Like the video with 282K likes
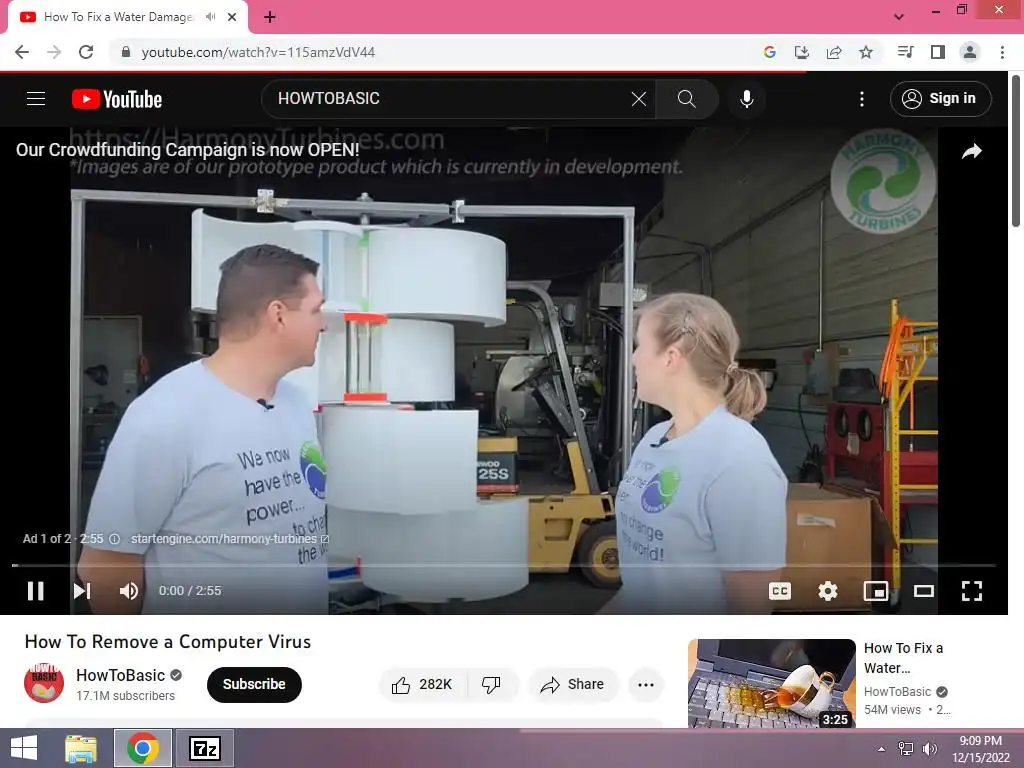1024x768 pixels. coord(423,684)
